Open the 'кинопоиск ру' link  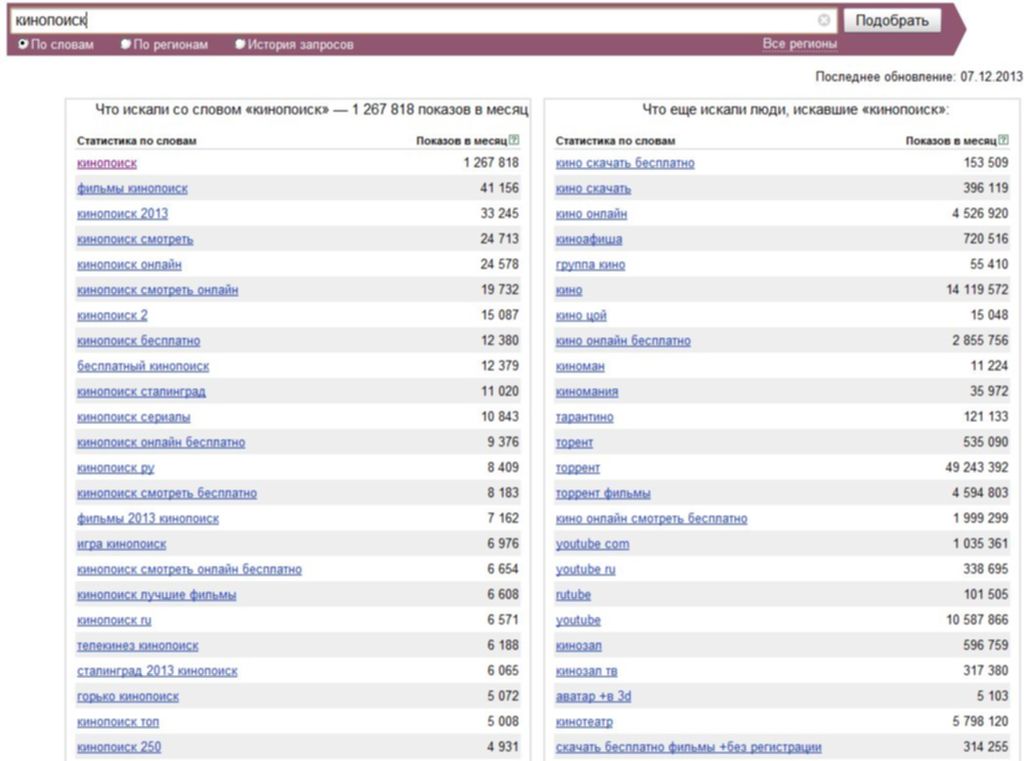click(x=116, y=468)
